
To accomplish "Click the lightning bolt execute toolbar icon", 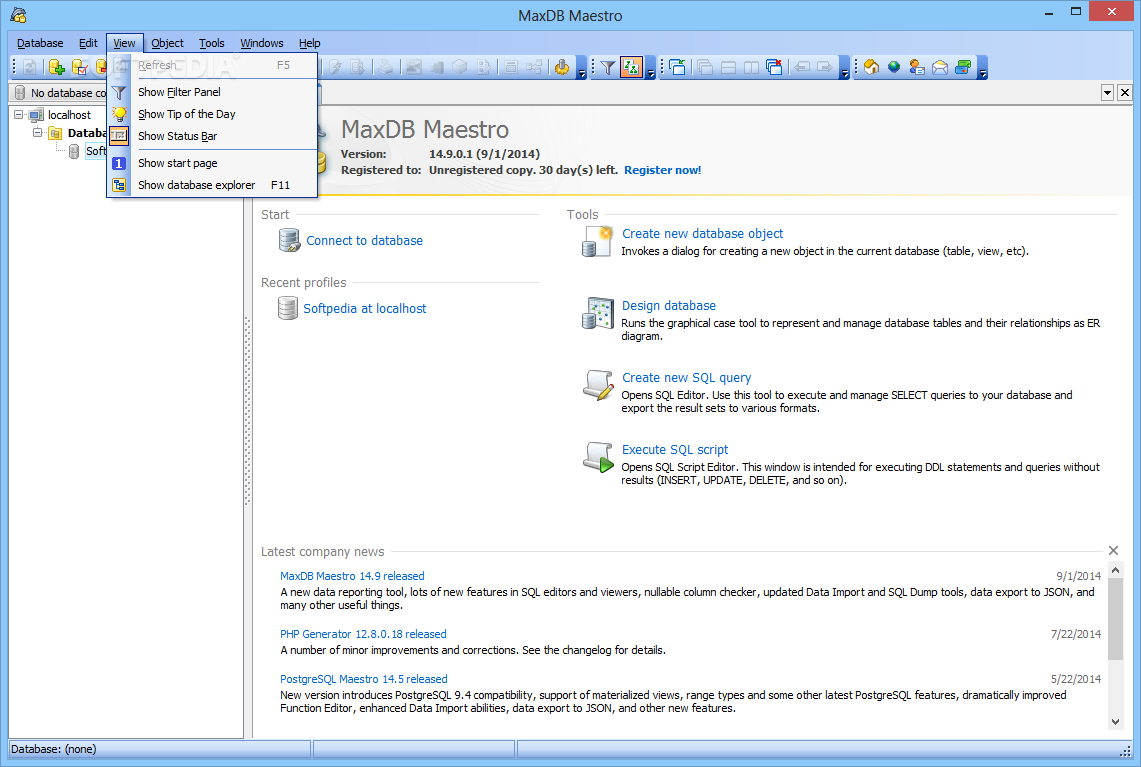I will pyautogui.click(x=335, y=68).
